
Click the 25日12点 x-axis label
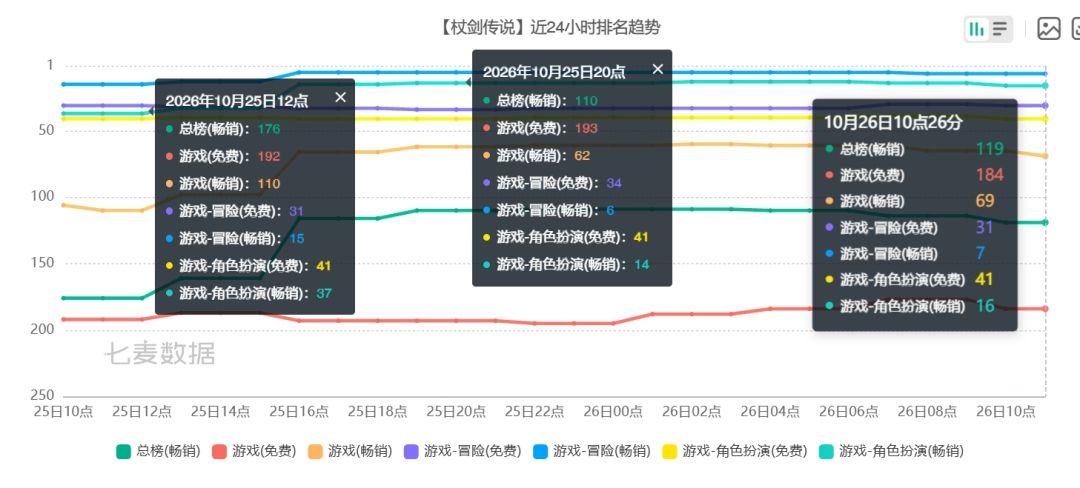(142, 411)
